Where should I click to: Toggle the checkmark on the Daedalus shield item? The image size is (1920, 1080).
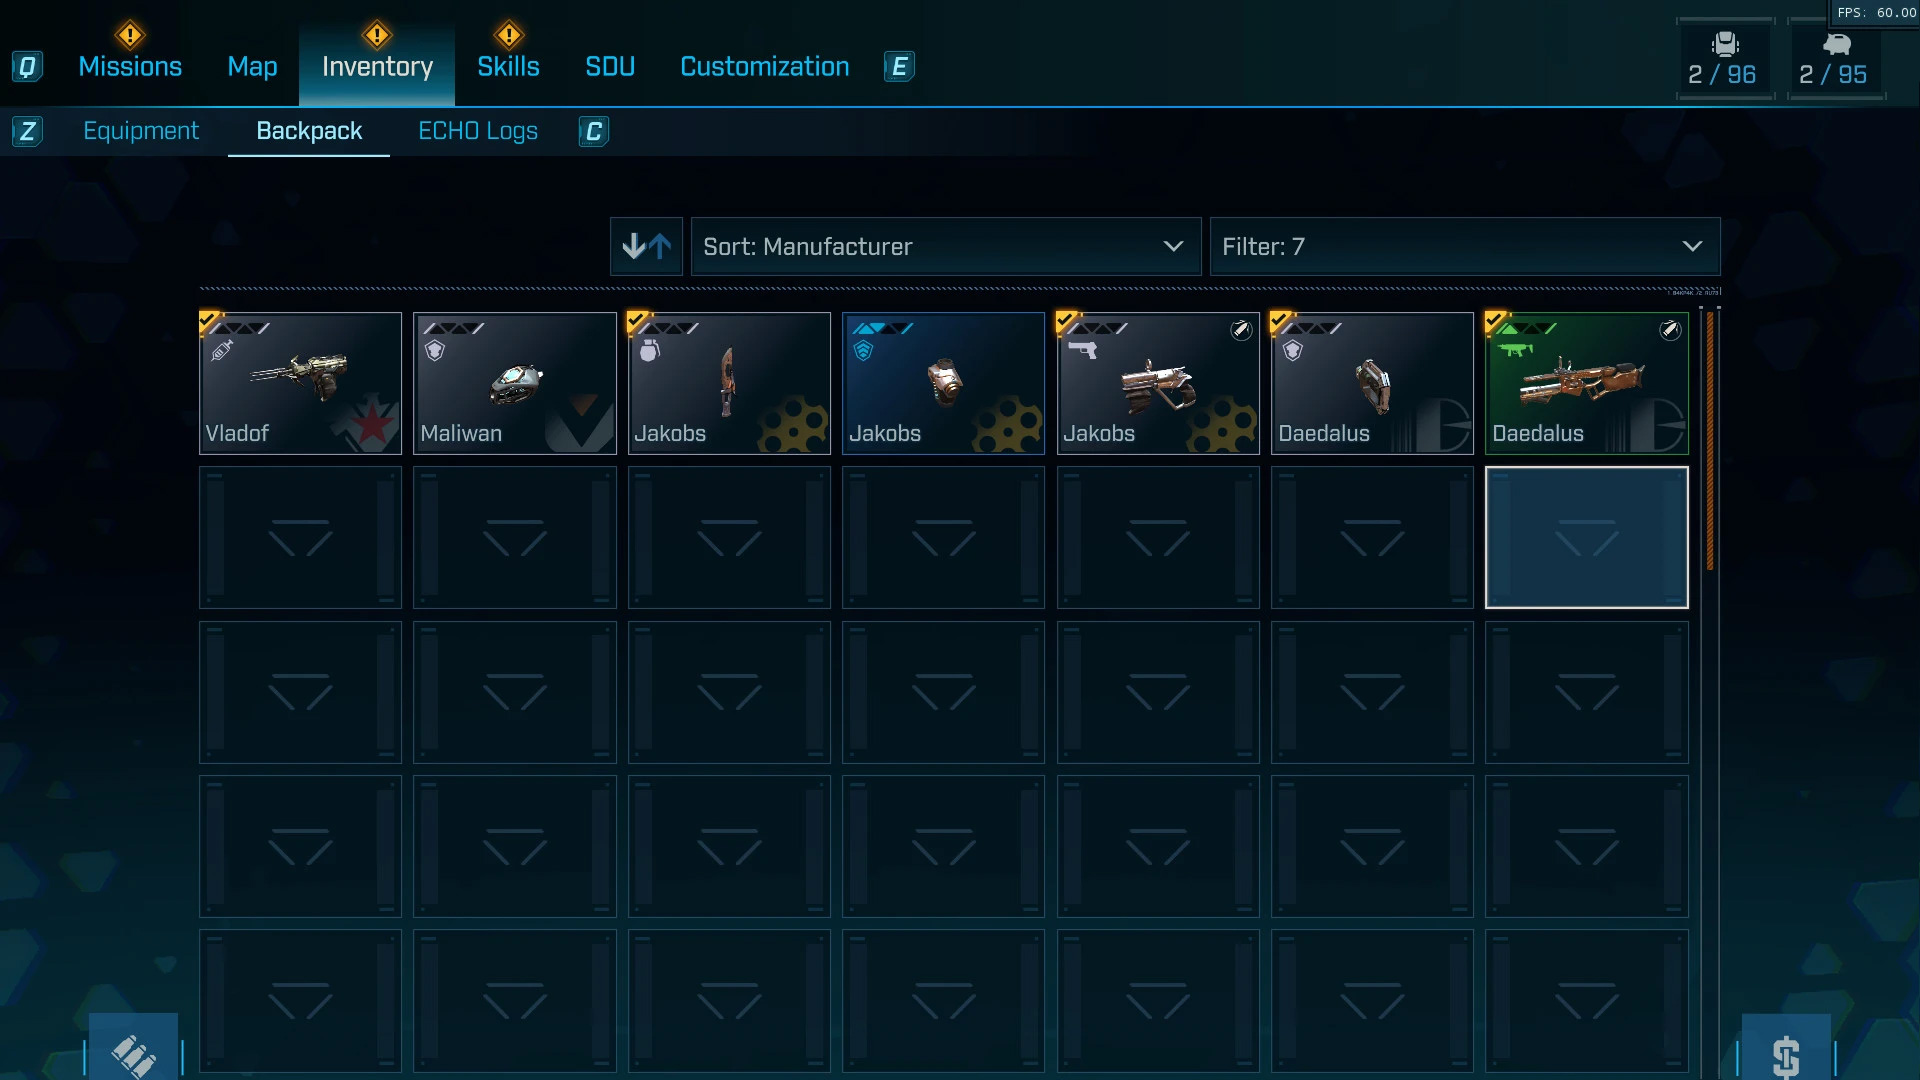tap(1281, 322)
